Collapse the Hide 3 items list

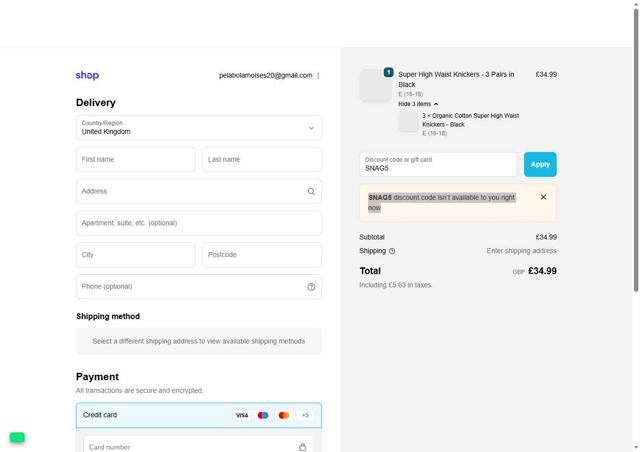click(x=418, y=104)
